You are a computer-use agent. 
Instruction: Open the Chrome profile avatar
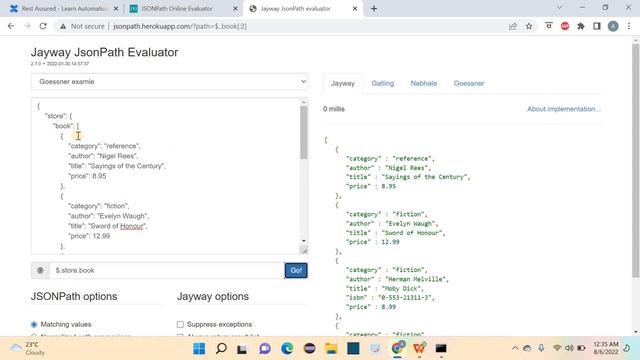point(613,26)
